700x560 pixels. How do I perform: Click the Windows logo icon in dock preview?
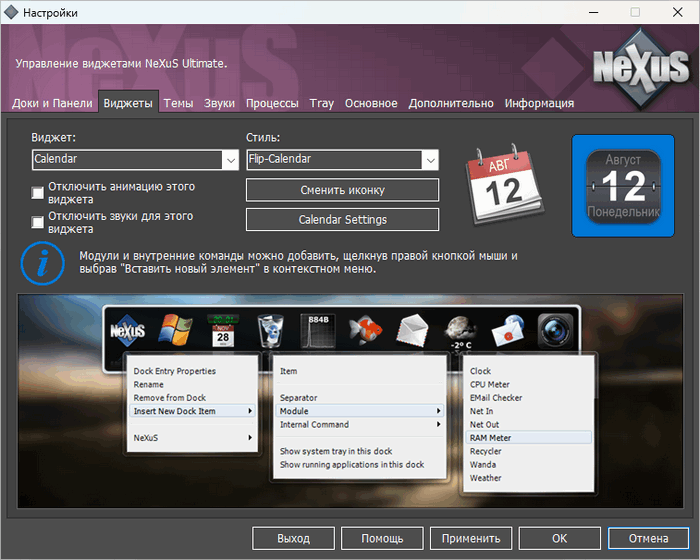[175, 330]
